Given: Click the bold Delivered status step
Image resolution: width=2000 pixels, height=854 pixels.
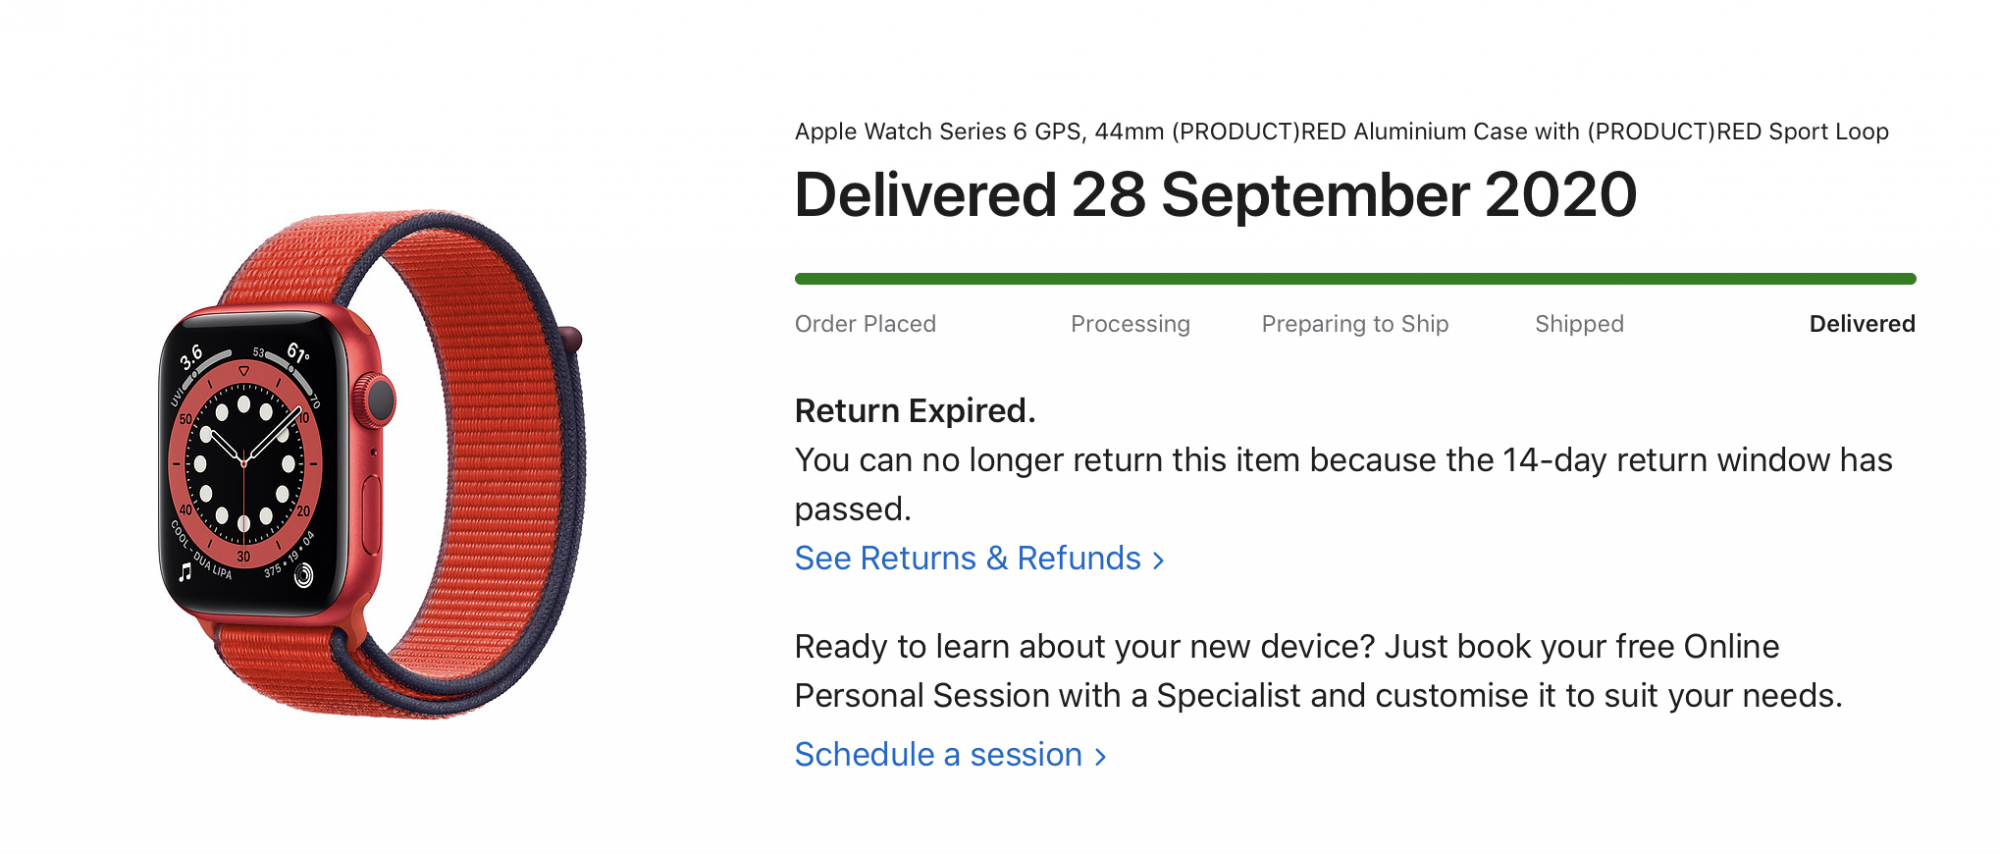Looking at the screenshot, I should 1862,324.
